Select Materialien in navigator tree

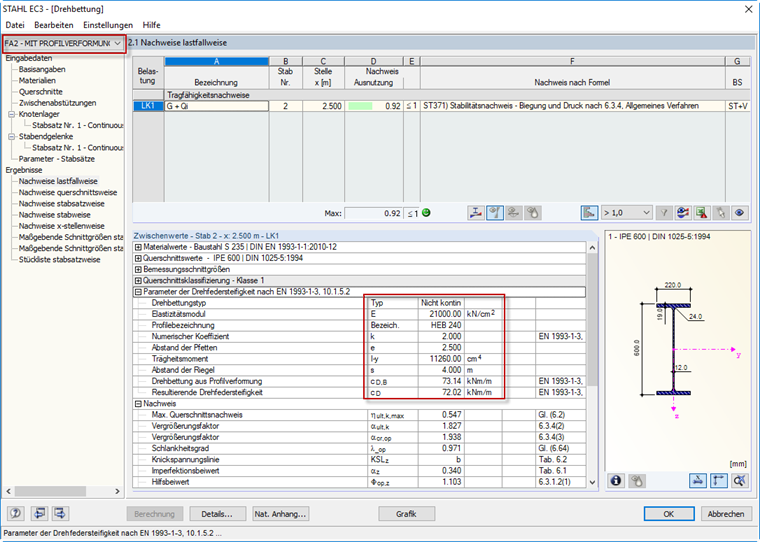click(37, 80)
